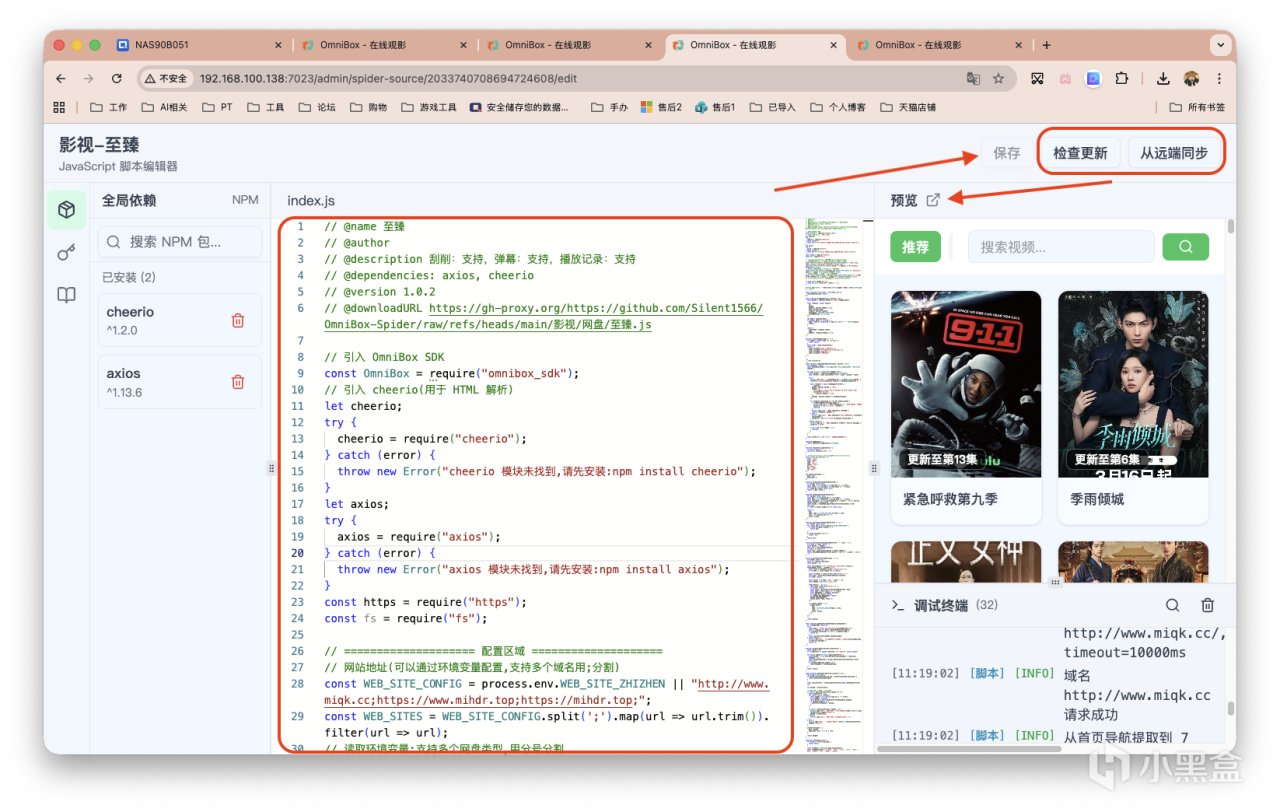This screenshot has width=1280, height=812.
Task: Open the downloadURL link in the code
Action: click(x=543, y=316)
